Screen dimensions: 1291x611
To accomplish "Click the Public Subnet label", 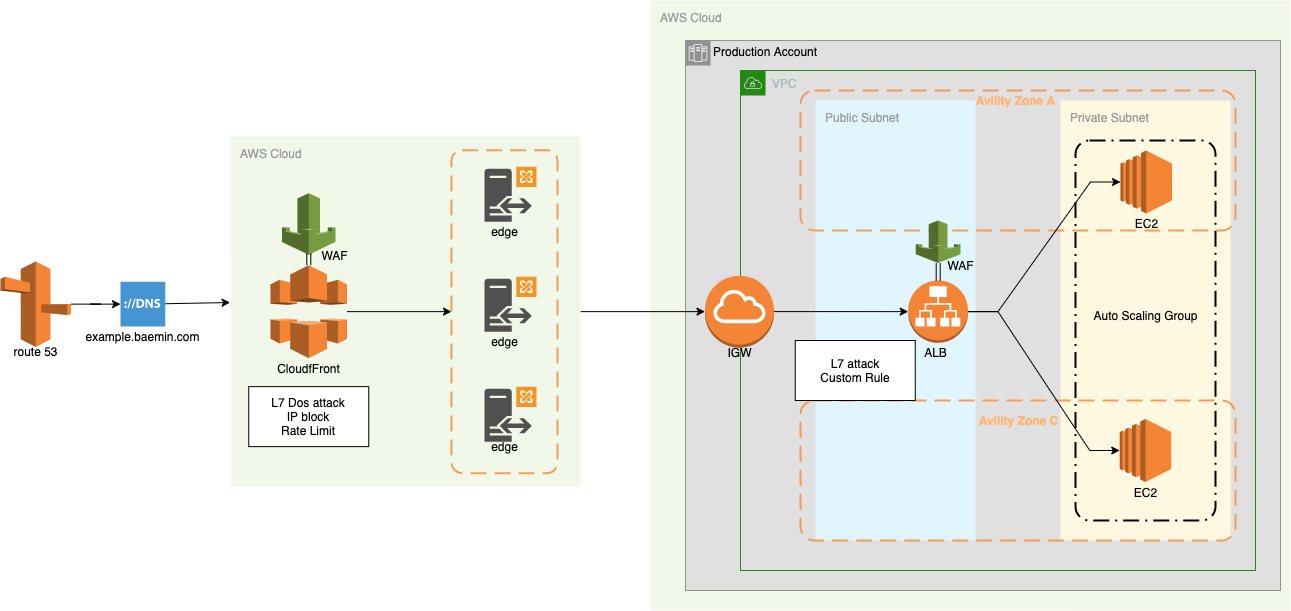I will click(x=862, y=118).
